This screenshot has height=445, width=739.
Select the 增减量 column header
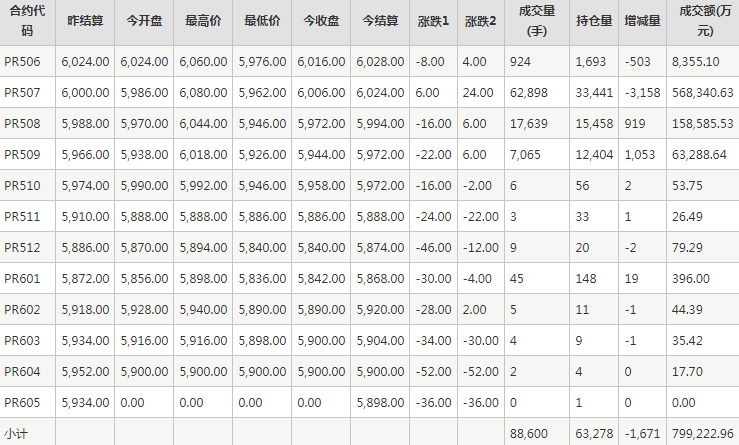point(642,21)
